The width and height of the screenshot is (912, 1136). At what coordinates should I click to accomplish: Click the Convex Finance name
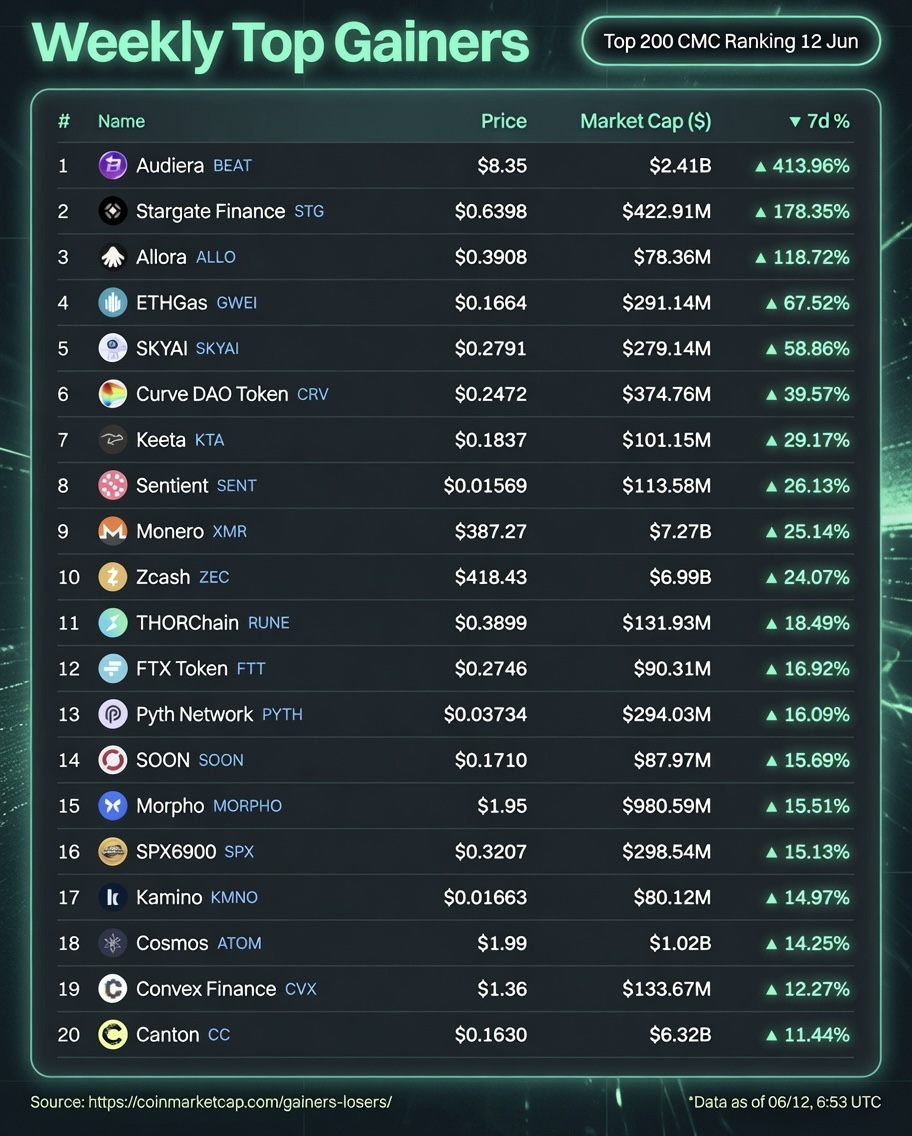[206, 988]
